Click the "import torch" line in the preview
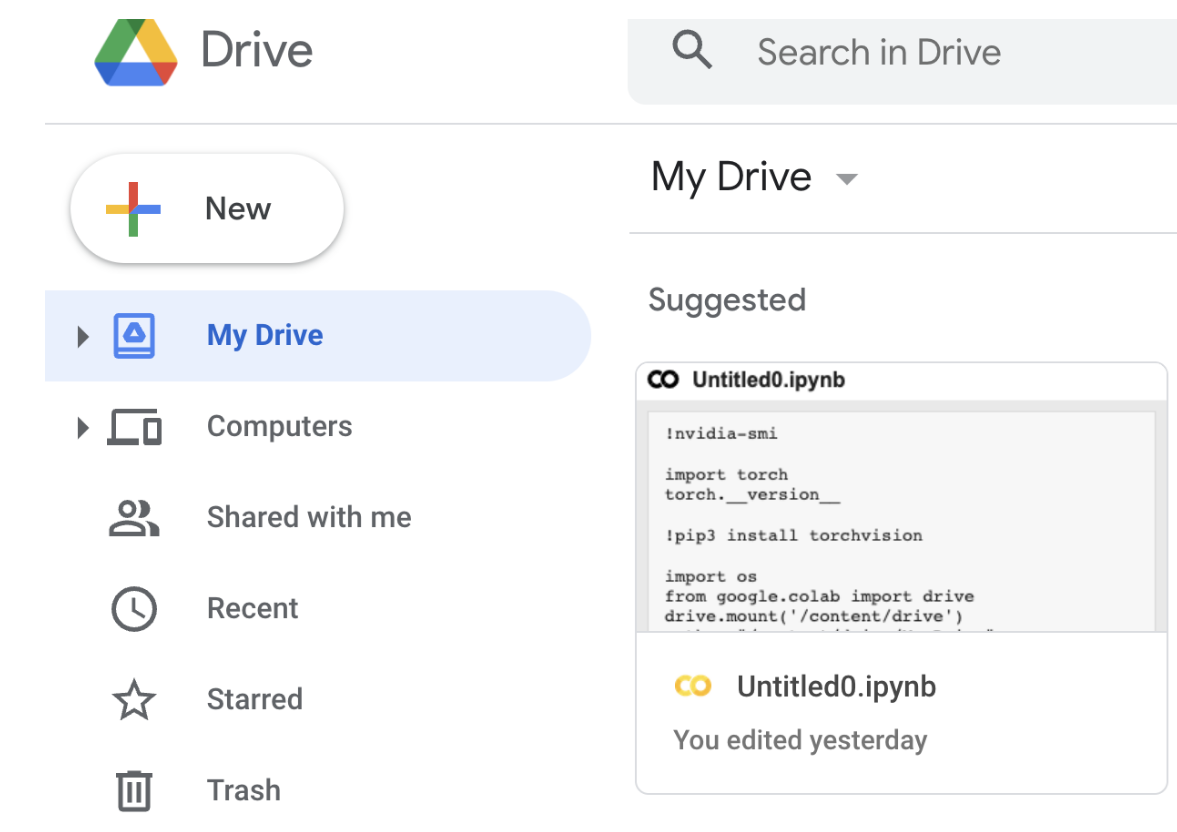Viewport: 1177px width, 832px height. [x=726, y=475]
